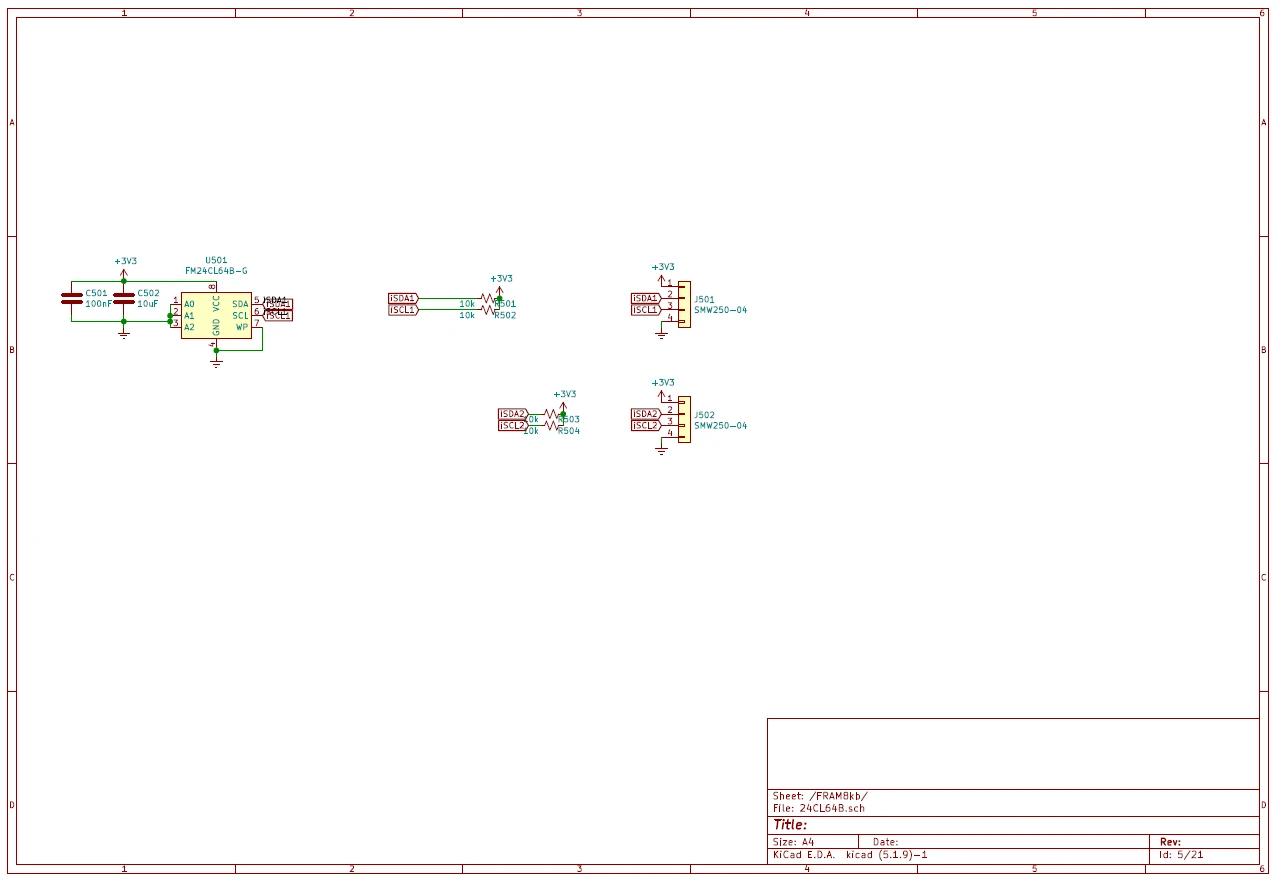Select the iSDA1 label at J501 pin 2
Screen dimensions: 1279x882
646,298
